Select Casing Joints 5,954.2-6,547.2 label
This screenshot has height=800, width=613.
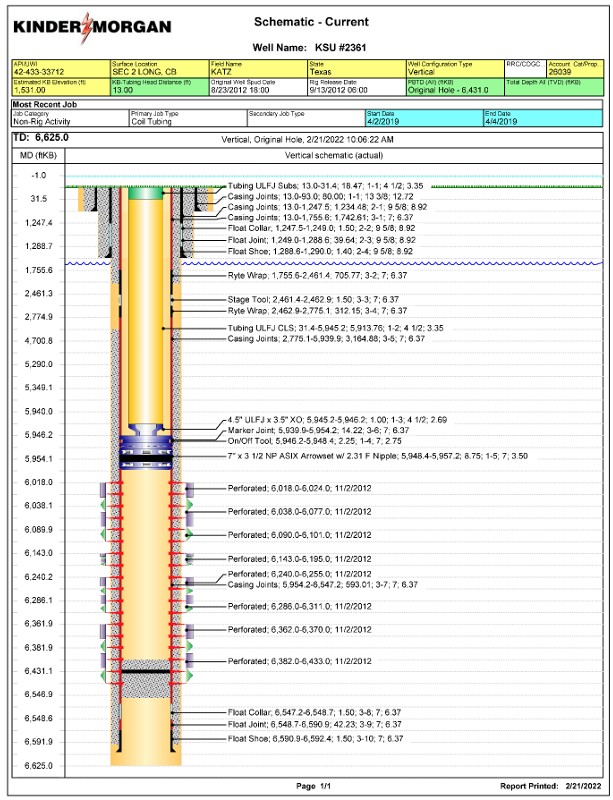point(323,585)
